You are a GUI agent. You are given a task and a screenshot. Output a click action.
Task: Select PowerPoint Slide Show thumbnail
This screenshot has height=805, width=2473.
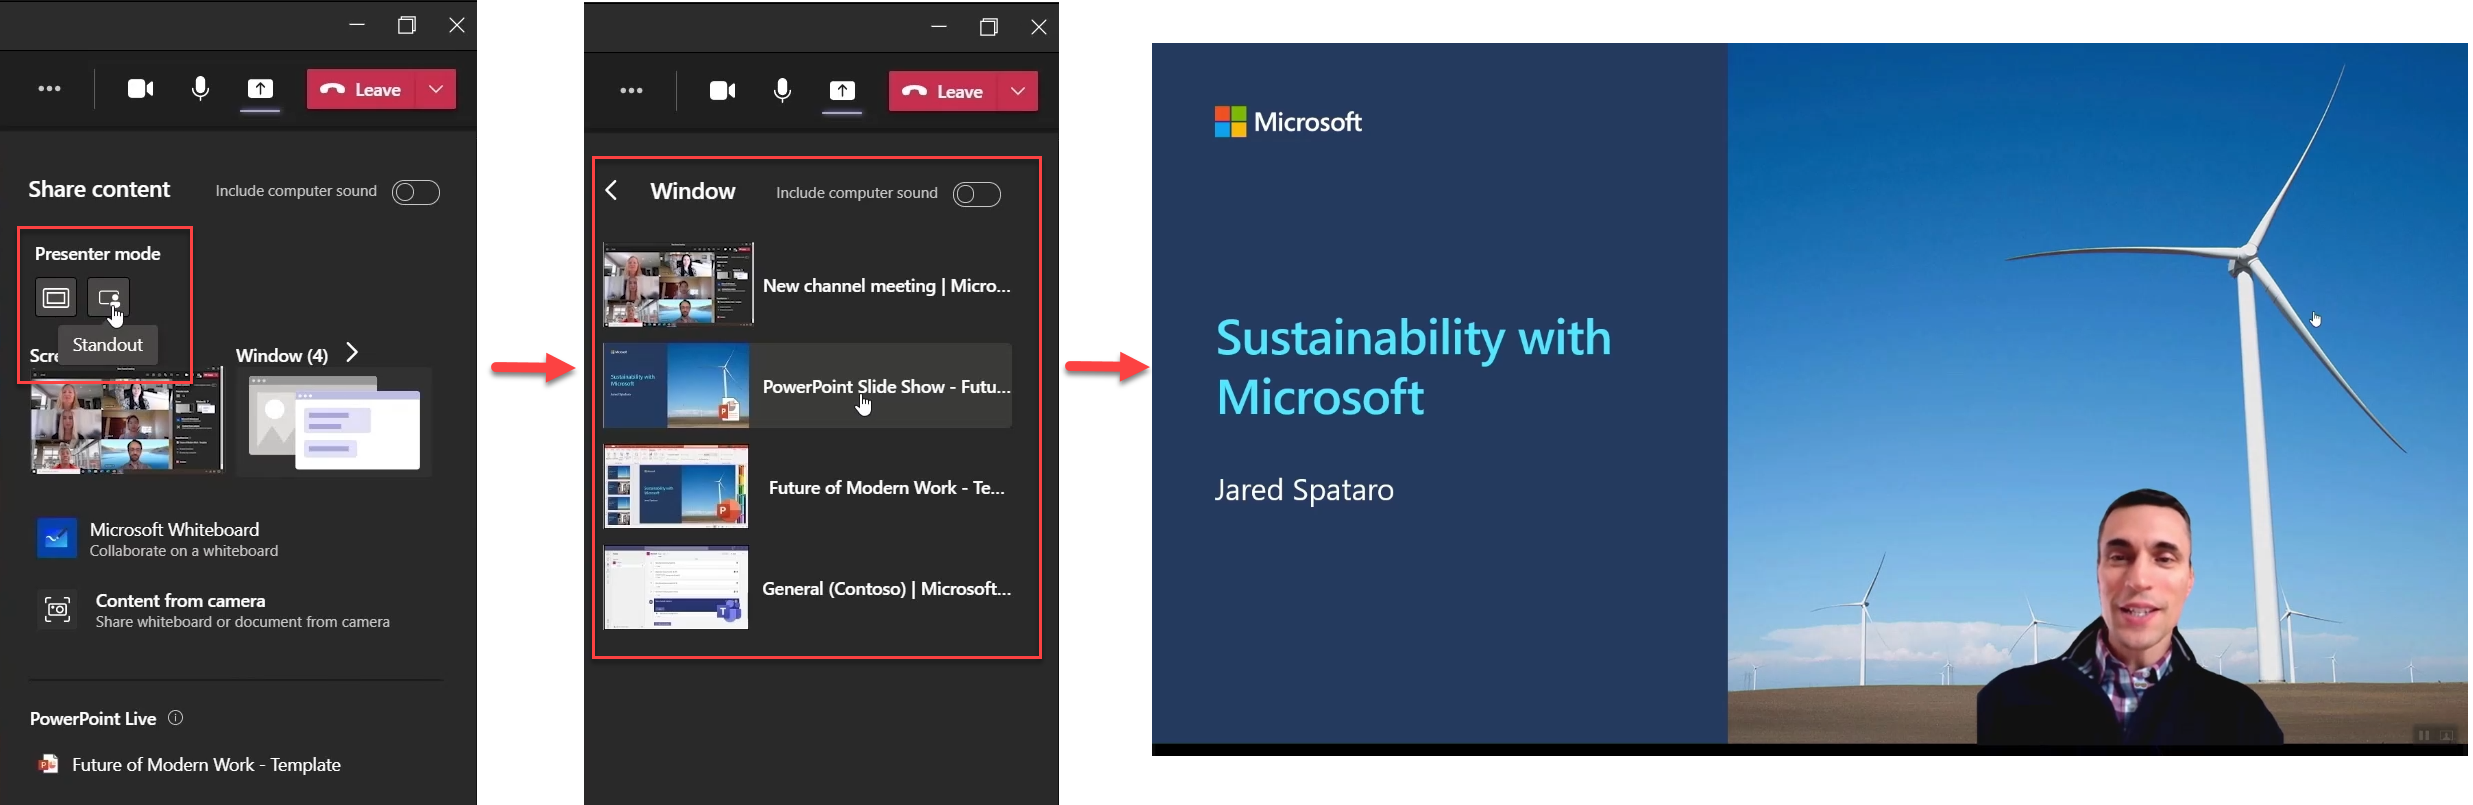coord(676,386)
